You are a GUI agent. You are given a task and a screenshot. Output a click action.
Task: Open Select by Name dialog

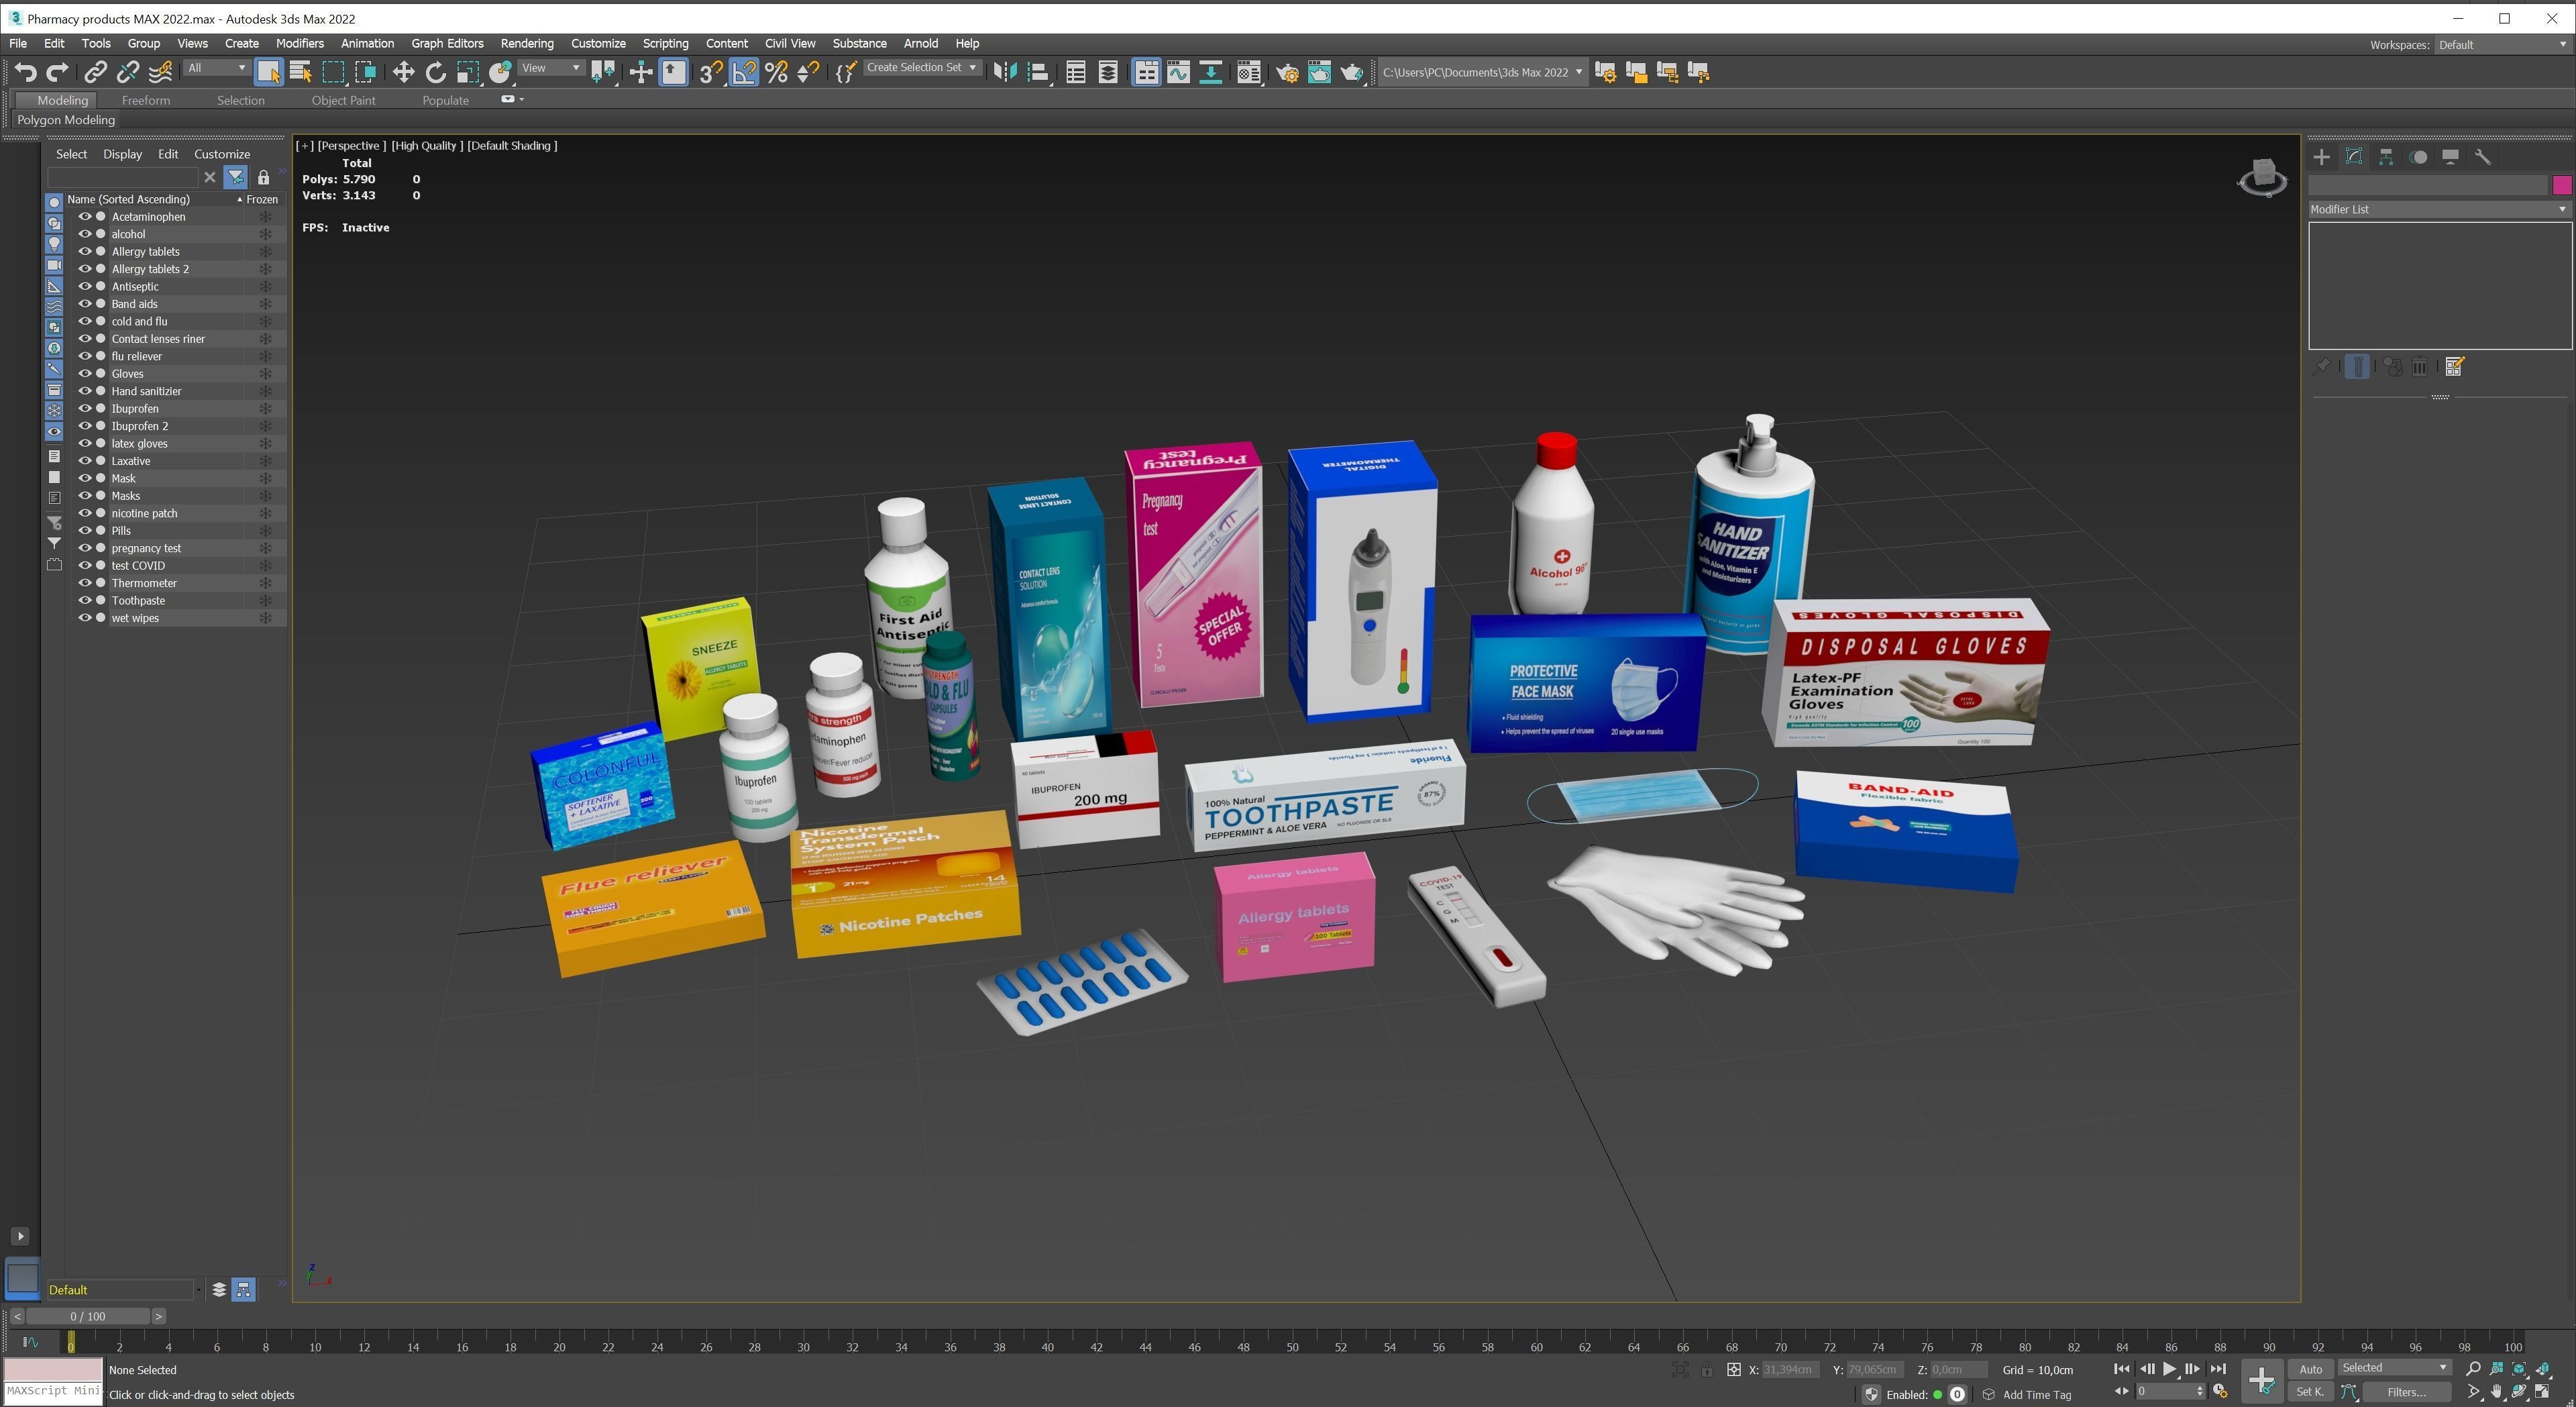coord(300,72)
